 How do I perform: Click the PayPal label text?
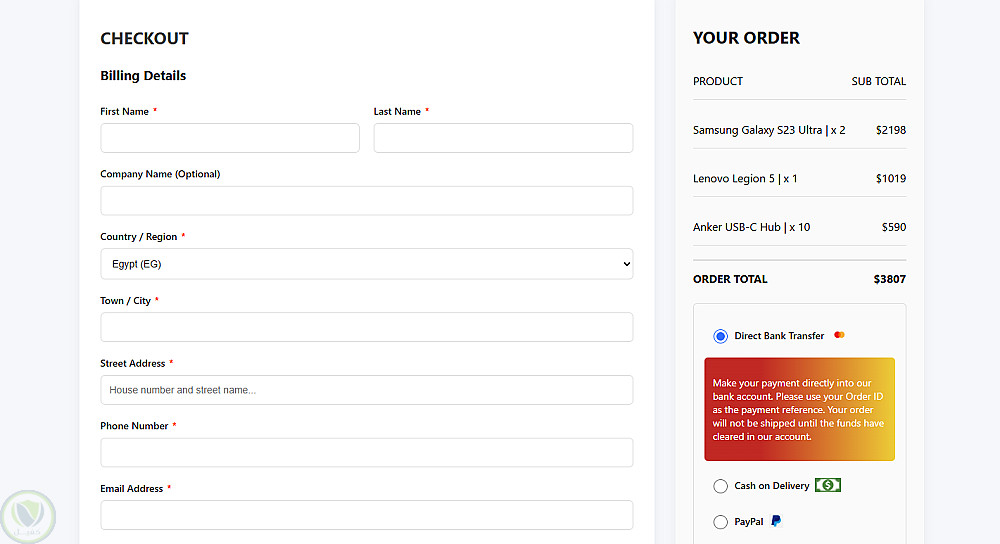pyautogui.click(x=749, y=522)
